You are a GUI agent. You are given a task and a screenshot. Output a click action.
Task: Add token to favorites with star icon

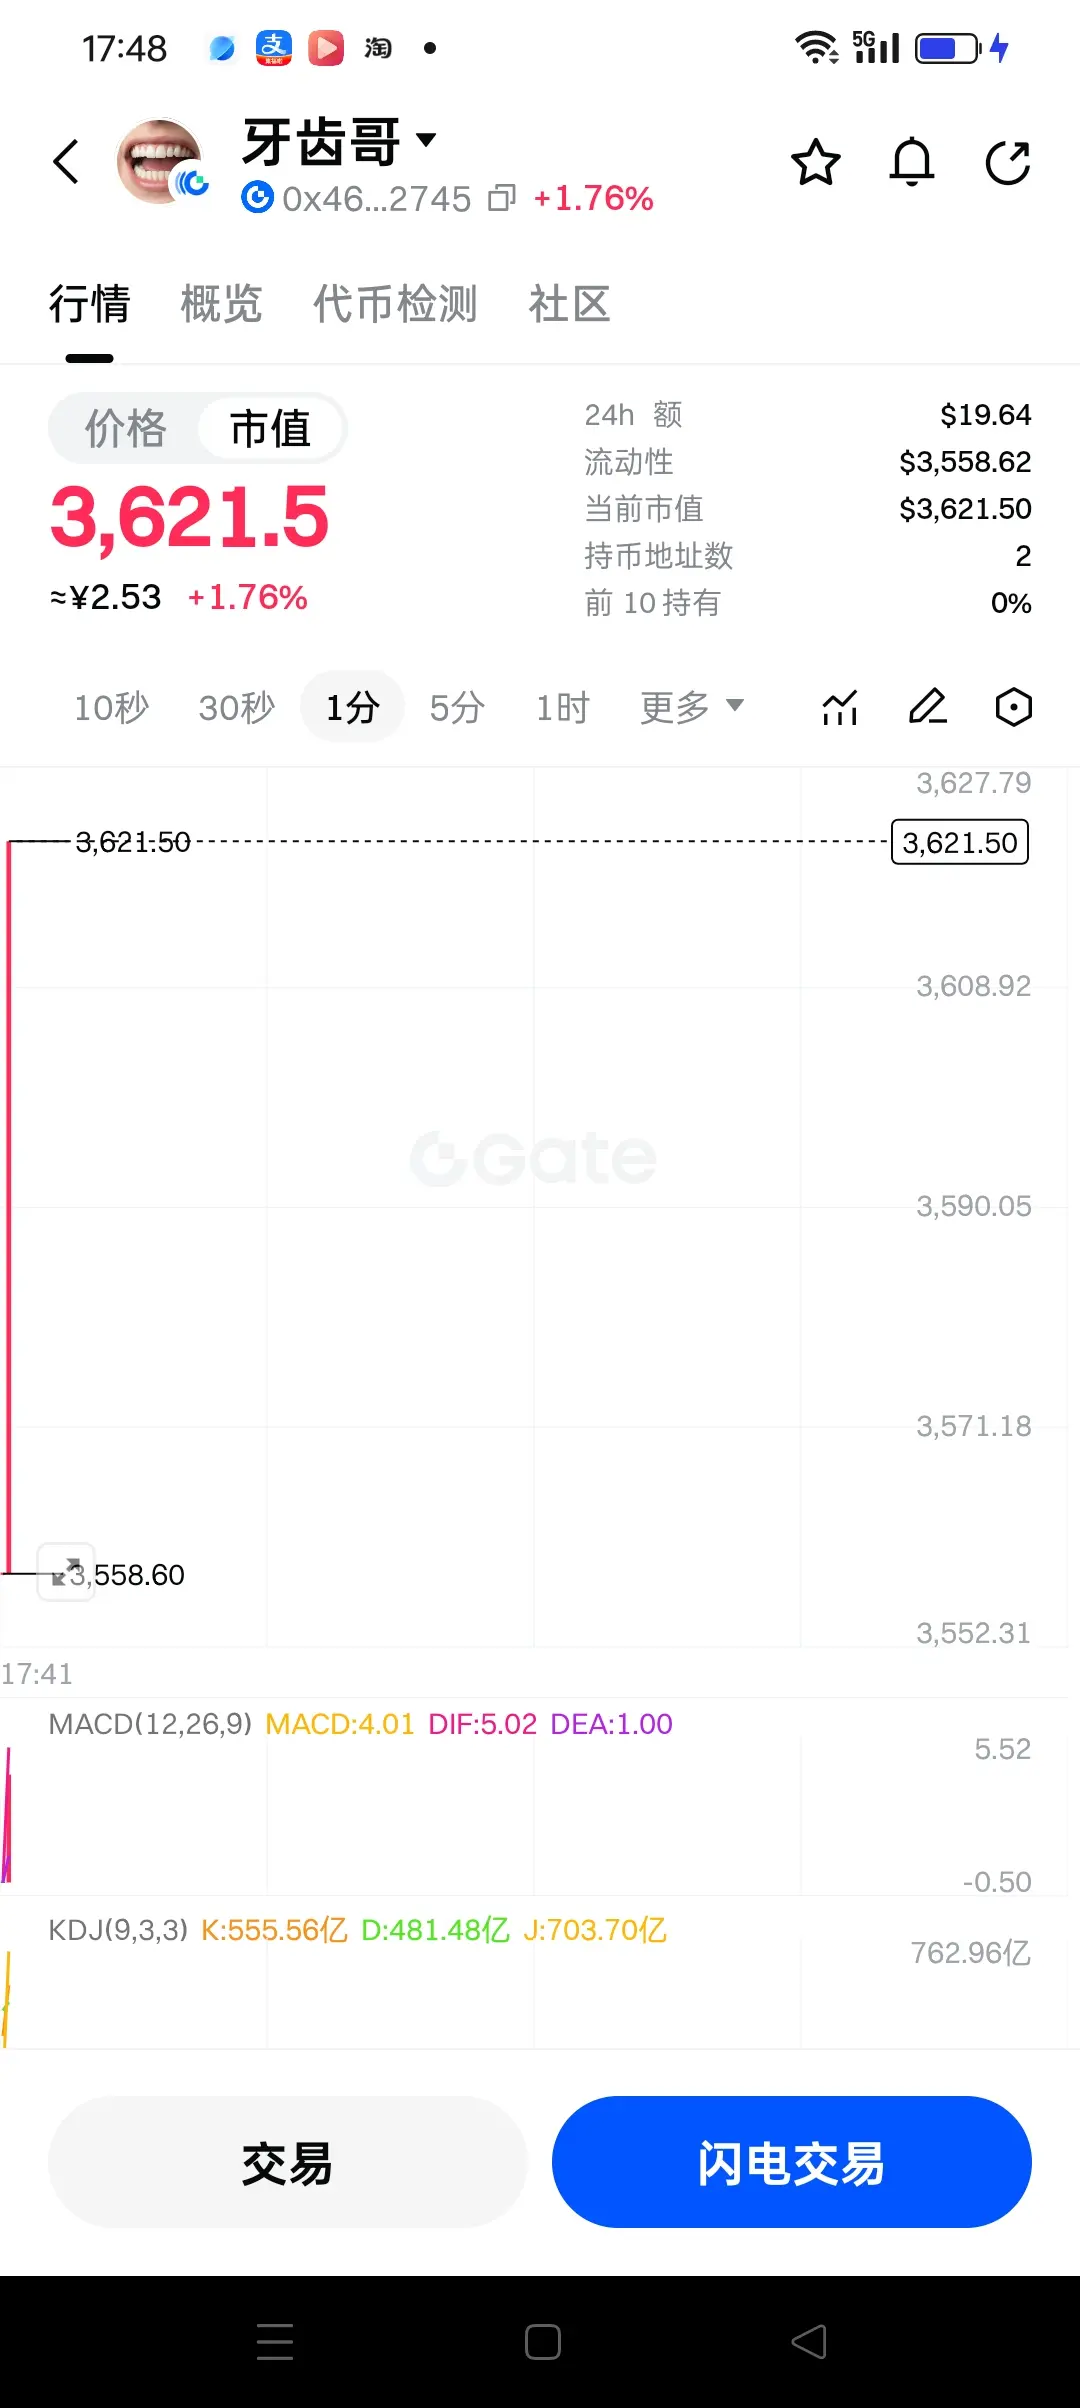816,162
